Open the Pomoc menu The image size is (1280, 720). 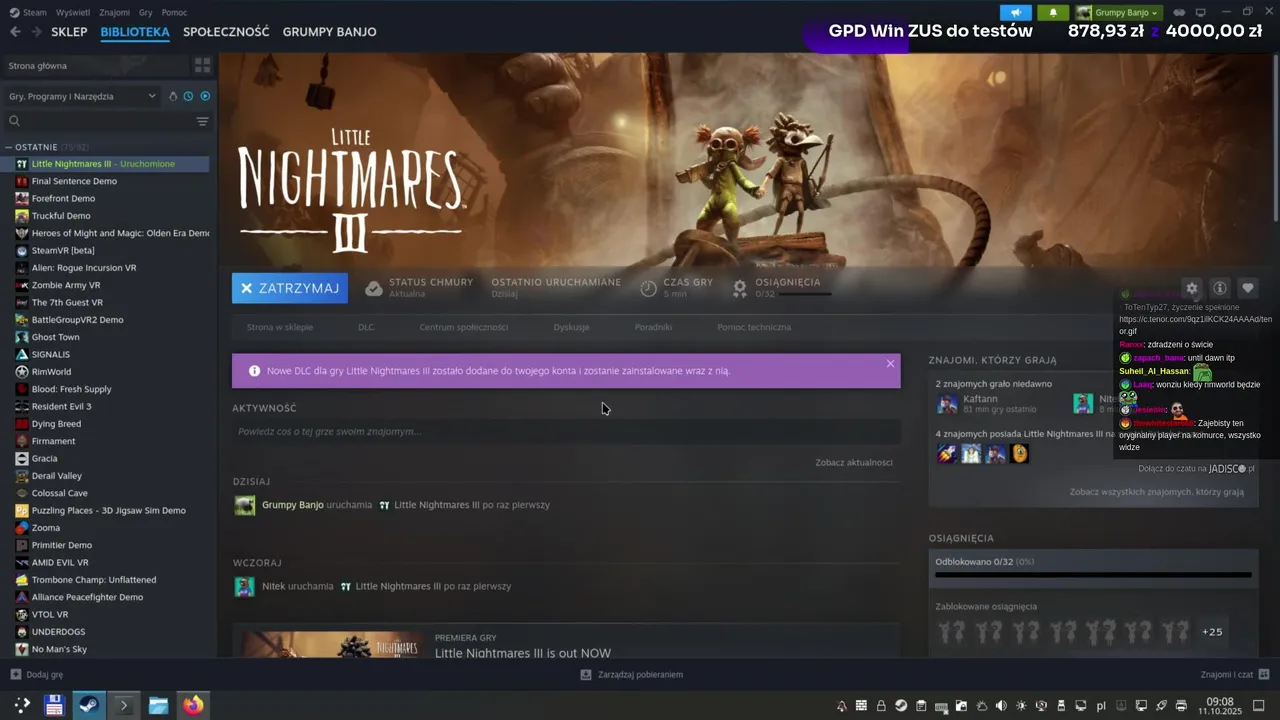pyautogui.click(x=174, y=12)
